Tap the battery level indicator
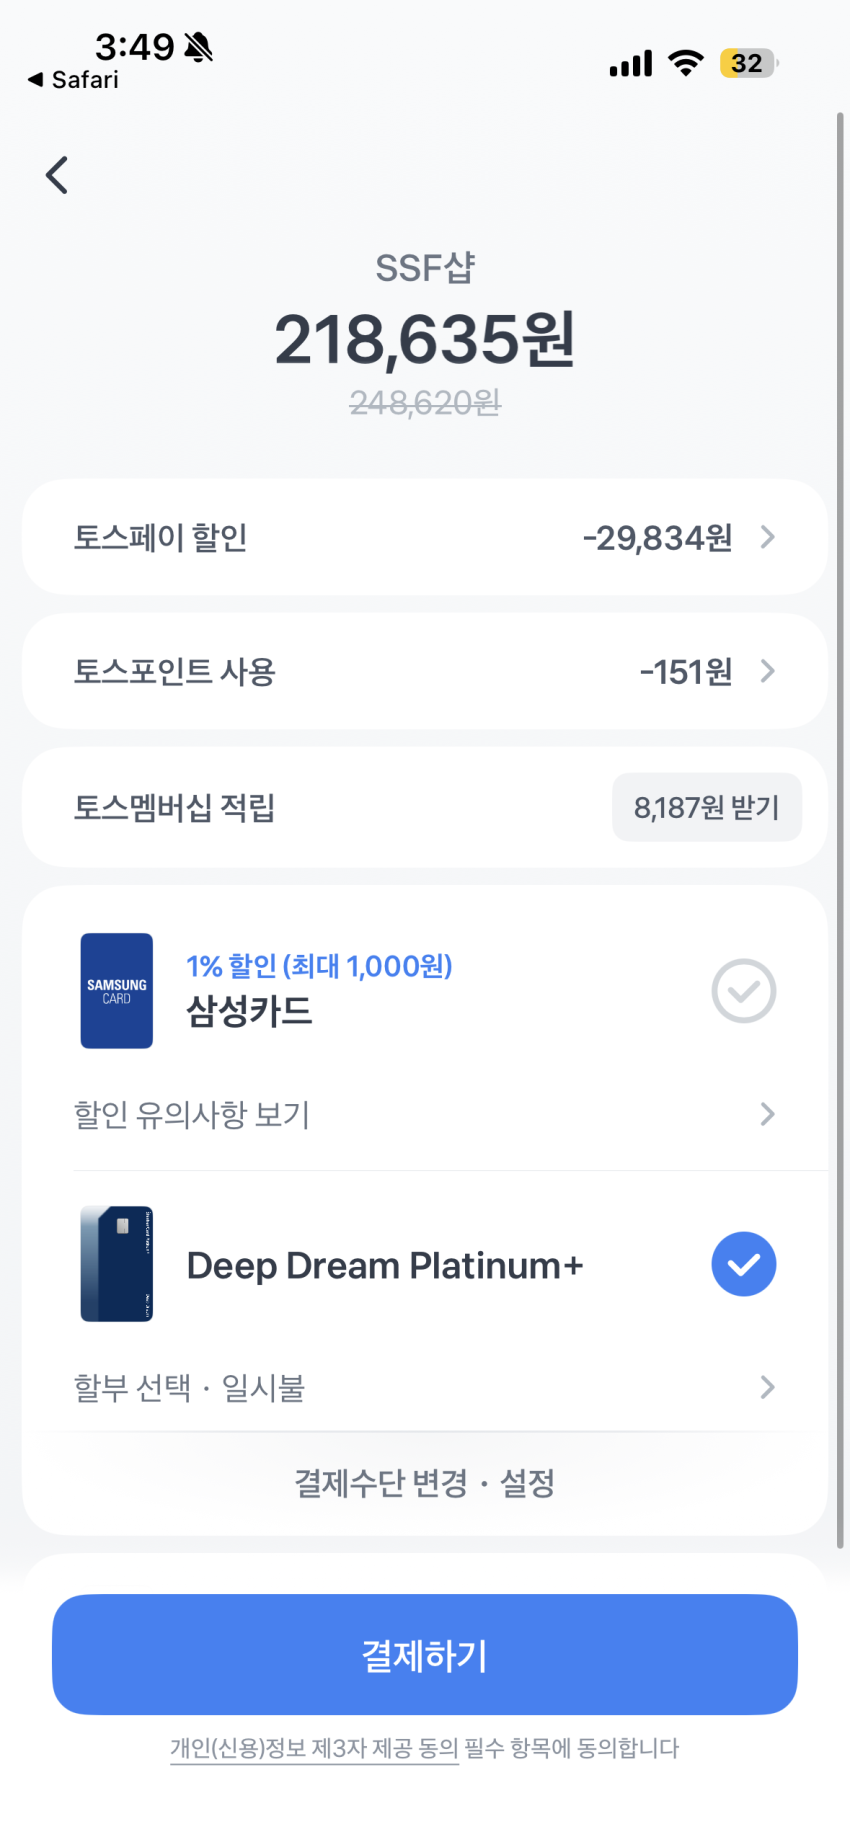 click(x=748, y=63)
